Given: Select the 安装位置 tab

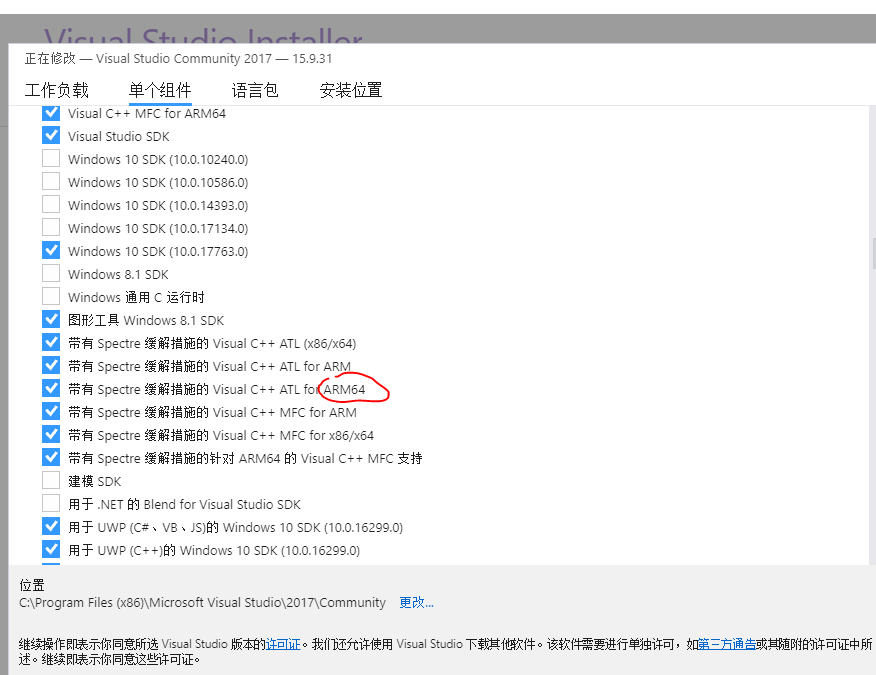Looking at the screenshot, I should tap(350, 90).
